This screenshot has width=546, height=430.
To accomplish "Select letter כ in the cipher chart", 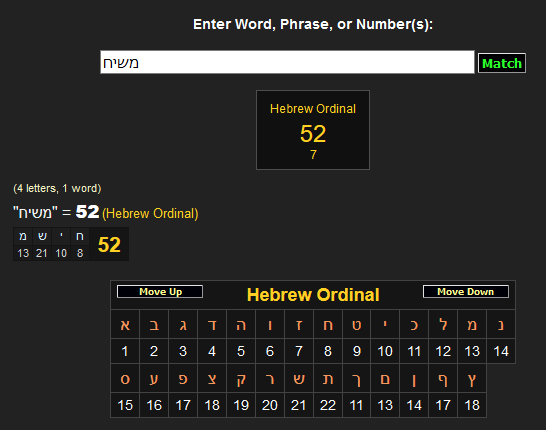I will 414,325.
